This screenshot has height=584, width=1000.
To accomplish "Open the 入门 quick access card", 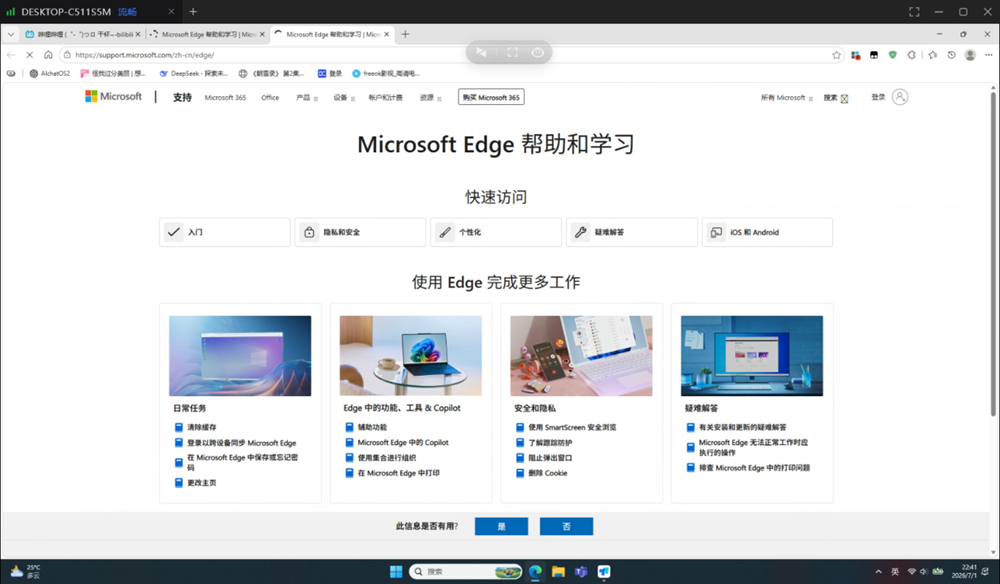I will click(224, 232).
